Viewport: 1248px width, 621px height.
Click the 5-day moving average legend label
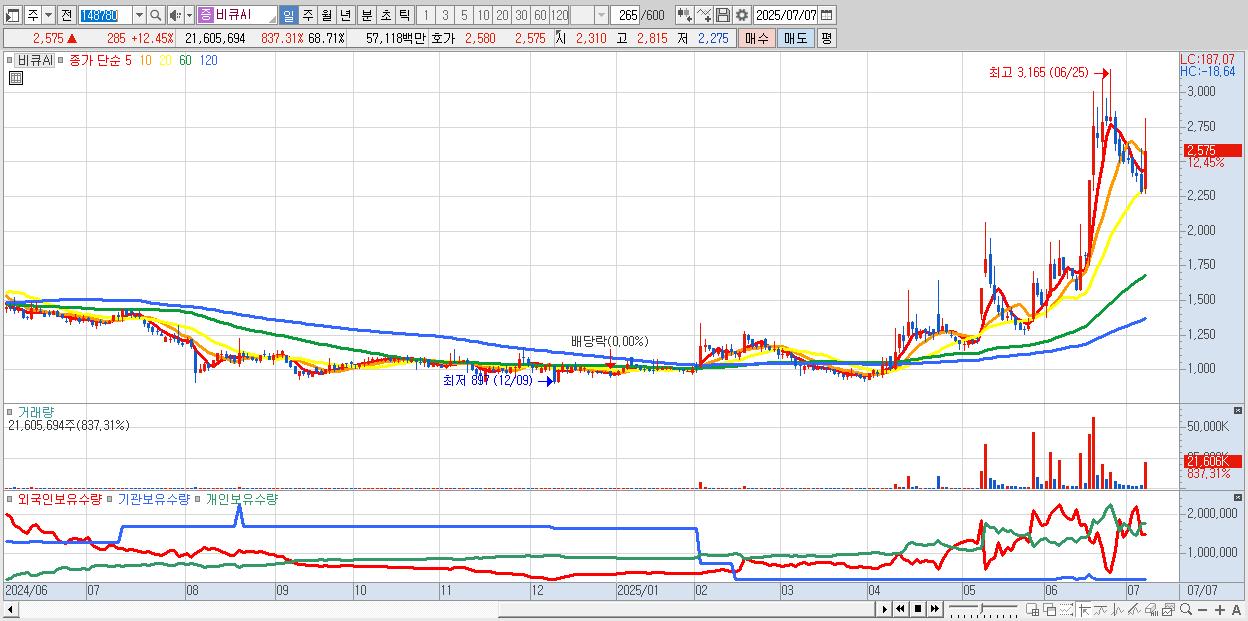click(129, 60)
